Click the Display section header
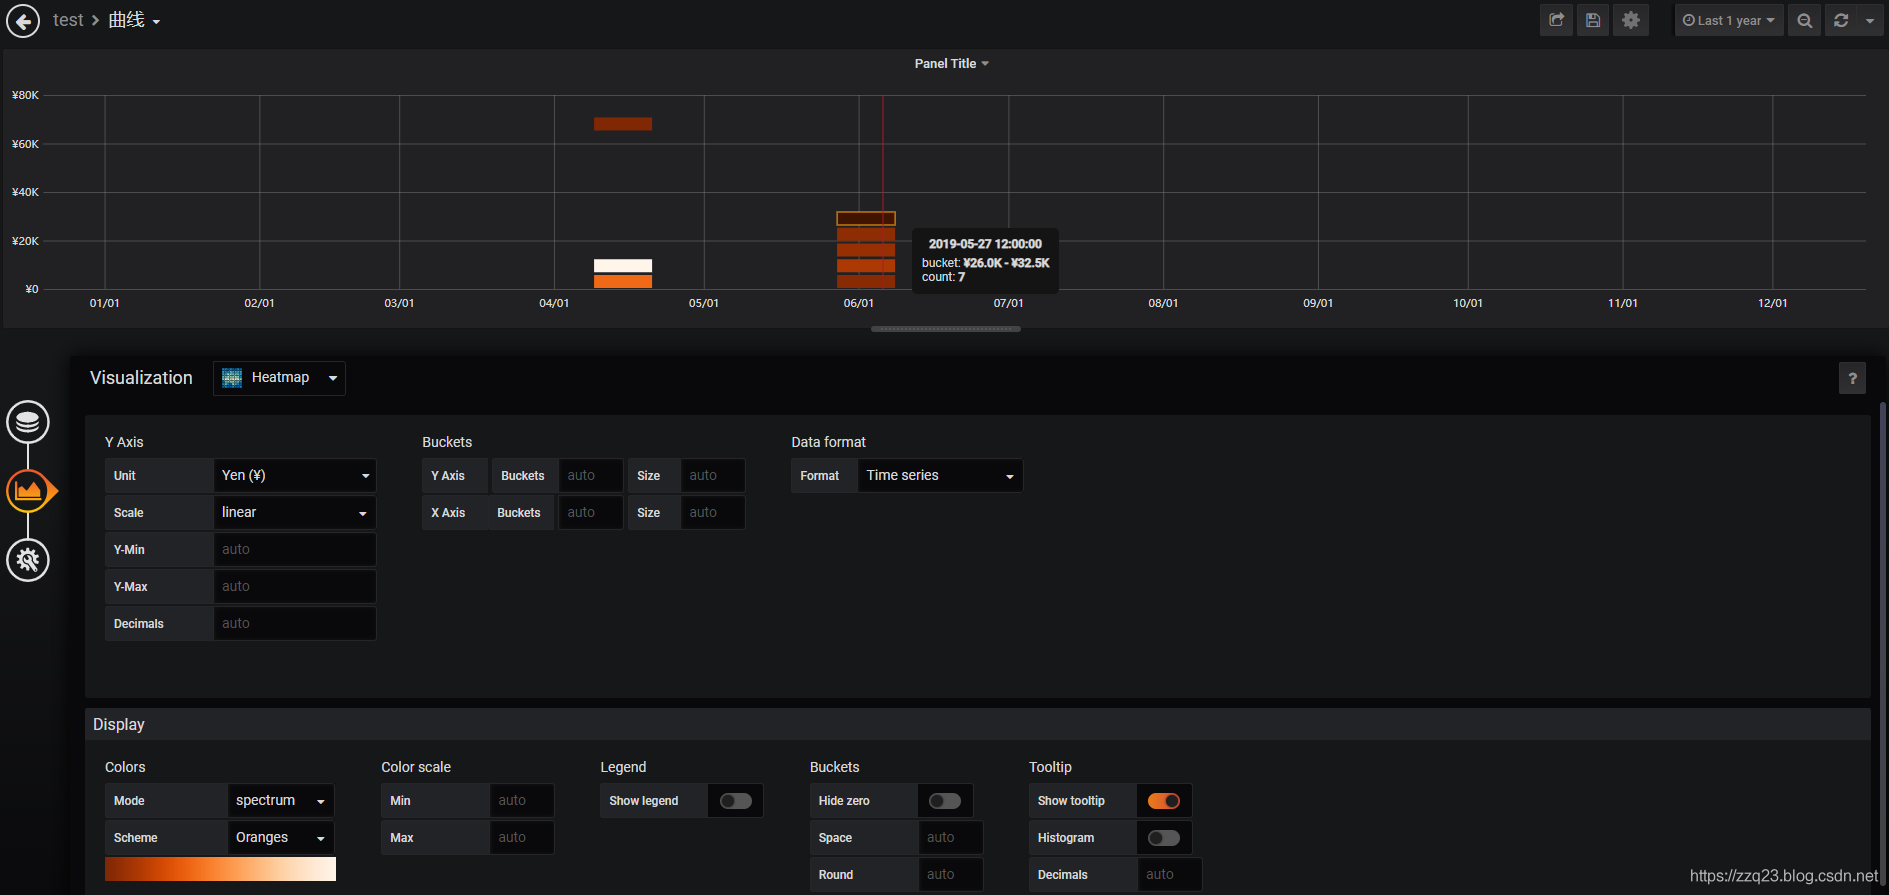The height and width of the screenshot is (895, 1889). (x=978, y=724)
